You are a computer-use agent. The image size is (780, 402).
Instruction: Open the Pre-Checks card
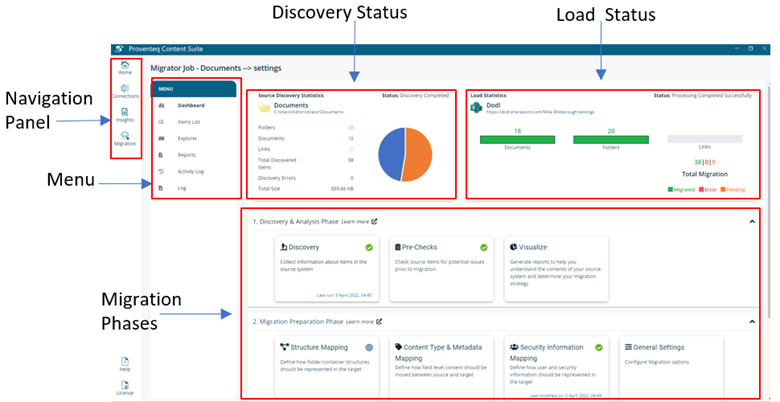(442, 269)
